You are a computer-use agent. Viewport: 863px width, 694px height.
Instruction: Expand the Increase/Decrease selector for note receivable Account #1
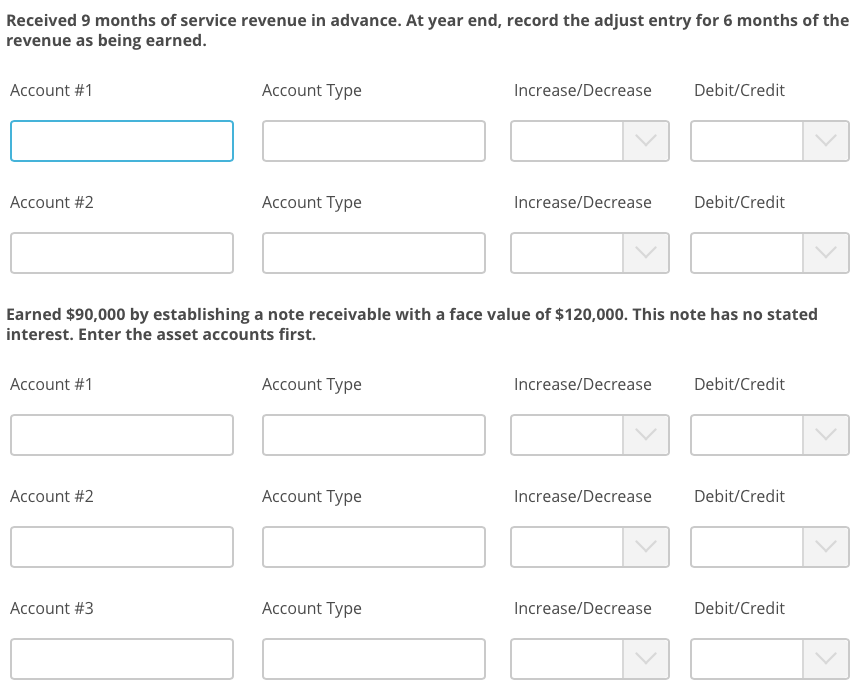pyautogui.click(x=589, y=435)
